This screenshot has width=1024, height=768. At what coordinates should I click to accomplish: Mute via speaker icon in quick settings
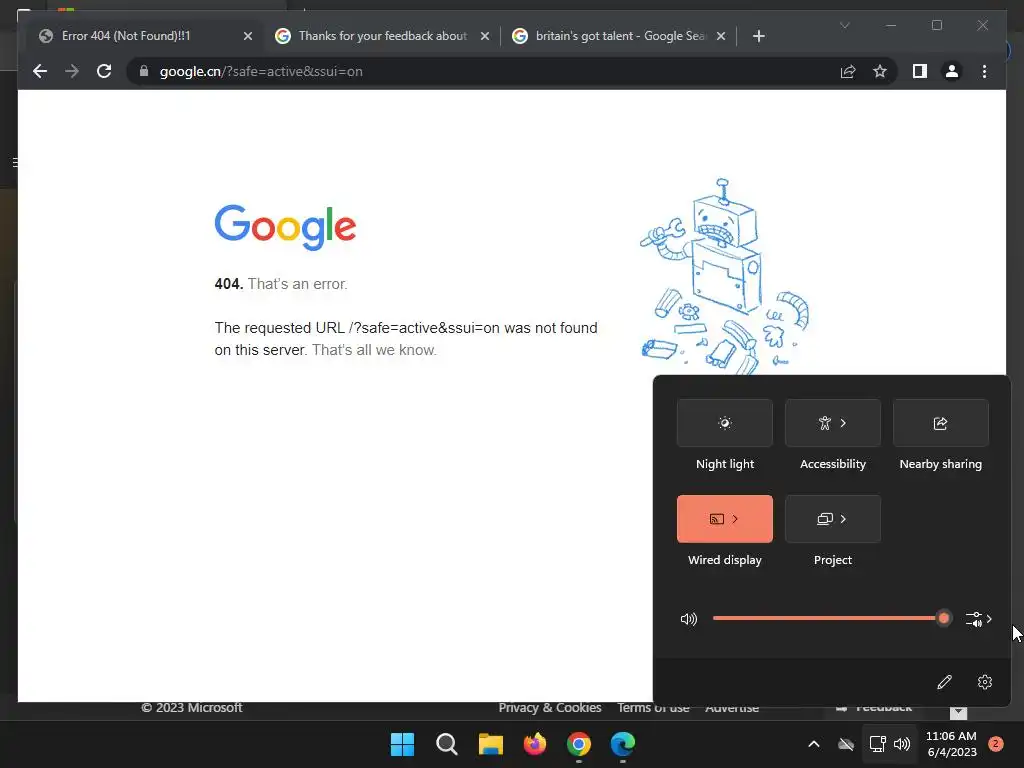coord(689,618)
